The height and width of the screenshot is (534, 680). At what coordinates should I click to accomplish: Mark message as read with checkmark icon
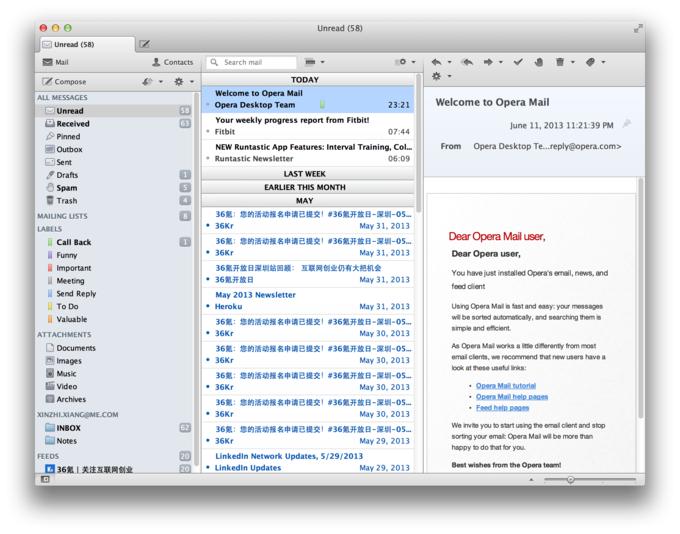coord(518,62)
